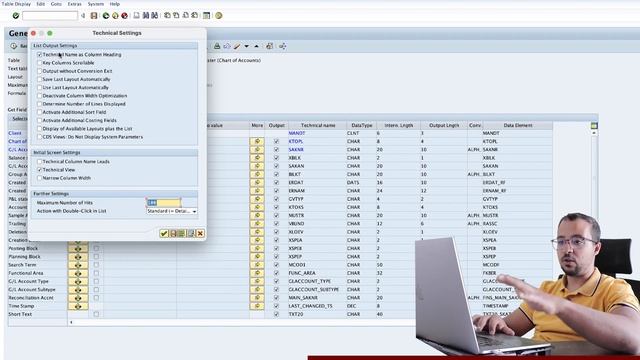Open the System menu
This screenshot has width=640, height=360.
coord(96,4)
